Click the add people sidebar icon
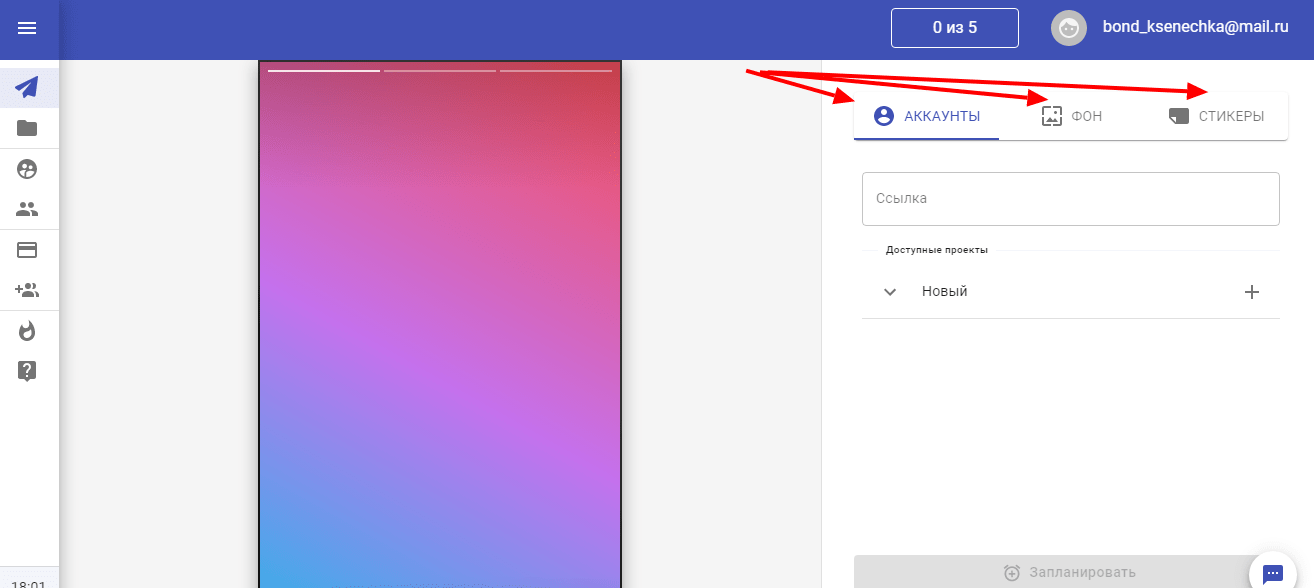1314x588 pixels. [28, 290]
